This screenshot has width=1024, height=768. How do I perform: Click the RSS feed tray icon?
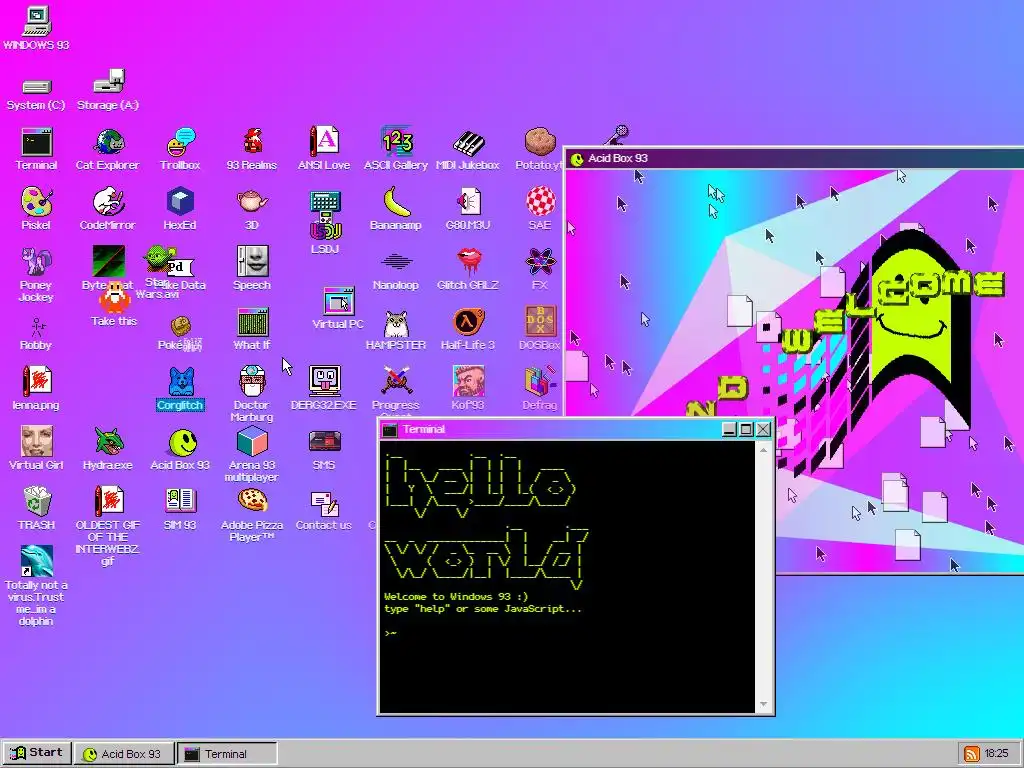tap(972, 754)
